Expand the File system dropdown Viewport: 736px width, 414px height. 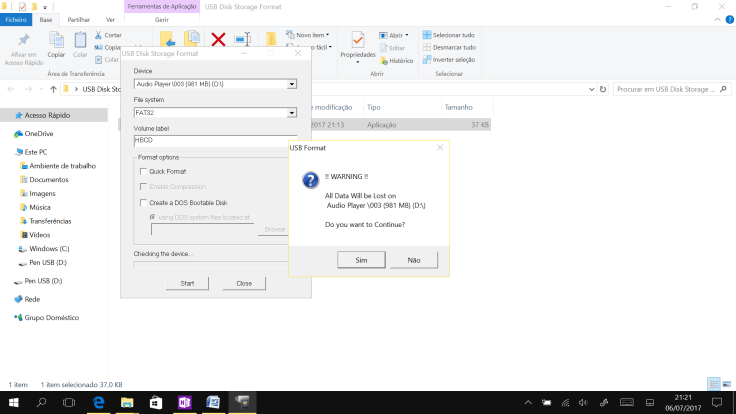coord(292,113)
